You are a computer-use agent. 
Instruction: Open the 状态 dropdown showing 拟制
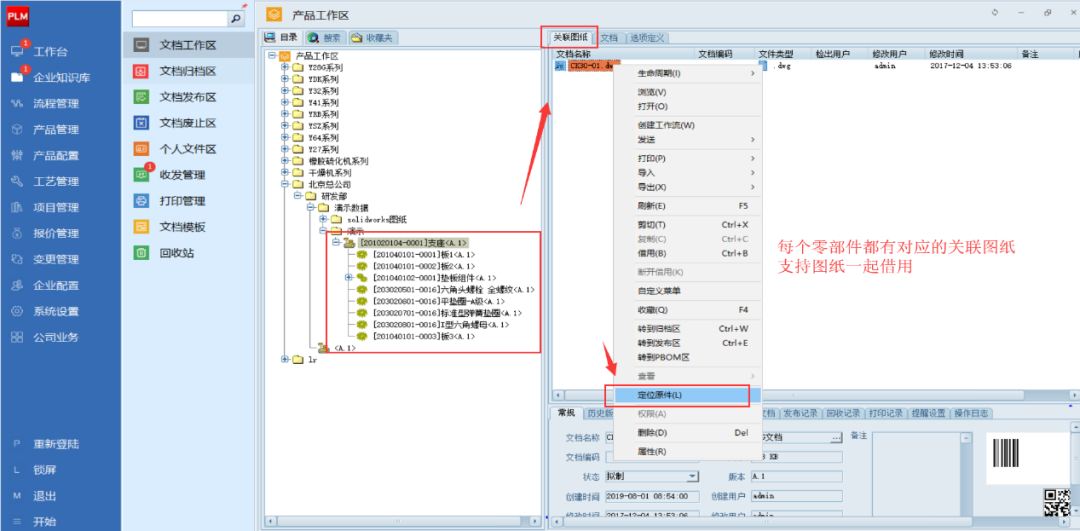point(693,476)
